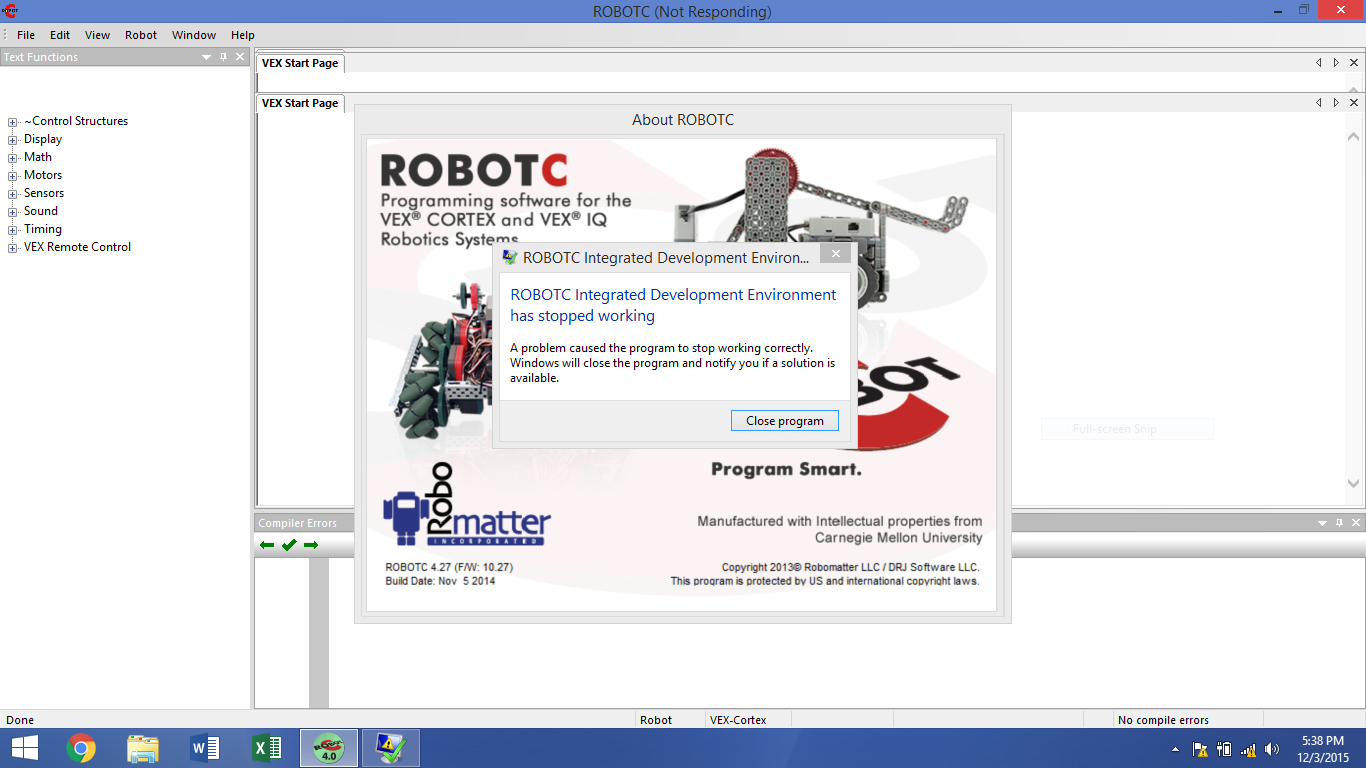Go to previous compiler error green arrow
The width and height of the screenshot is (1366, 768).
(x=267, y=545)
